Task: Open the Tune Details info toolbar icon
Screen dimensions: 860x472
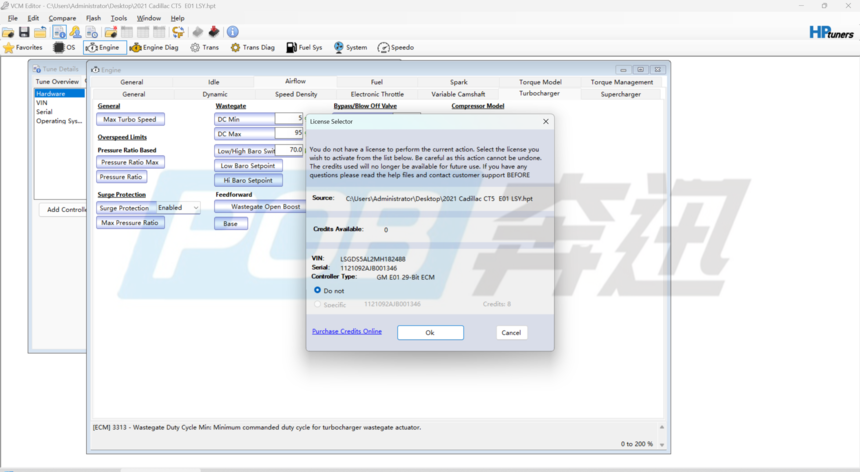Action: [60, 32]
